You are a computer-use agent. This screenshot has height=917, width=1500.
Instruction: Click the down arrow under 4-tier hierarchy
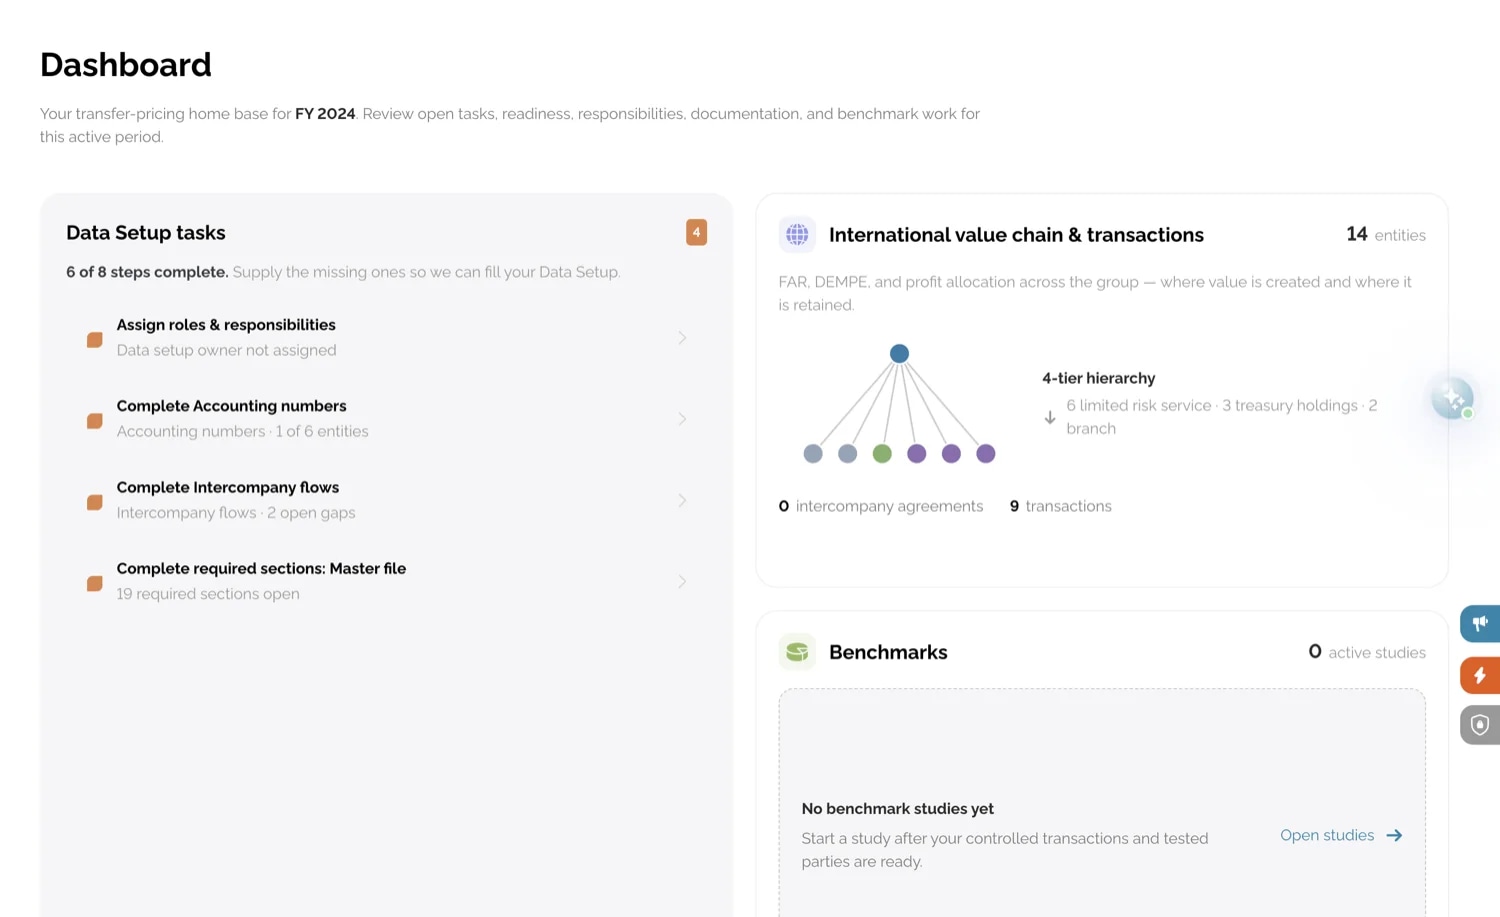pyautogui.click(x=1050, y=417)
